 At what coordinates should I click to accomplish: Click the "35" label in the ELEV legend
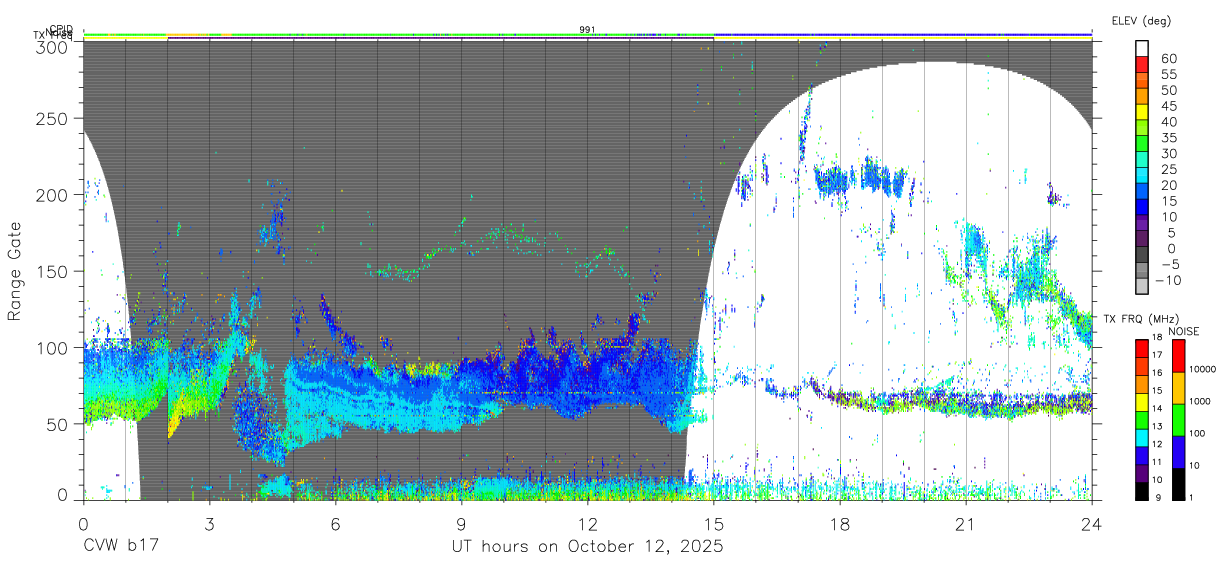coord(1168,138)
